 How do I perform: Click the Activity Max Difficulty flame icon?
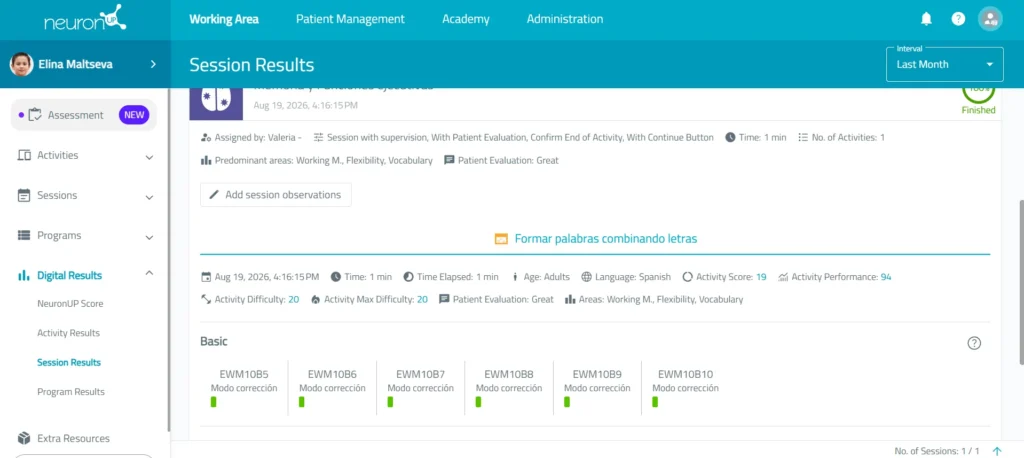tap(316, 300)
